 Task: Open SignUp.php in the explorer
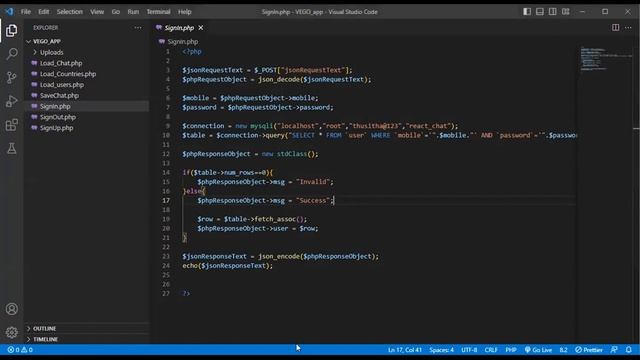pos(56,128)
